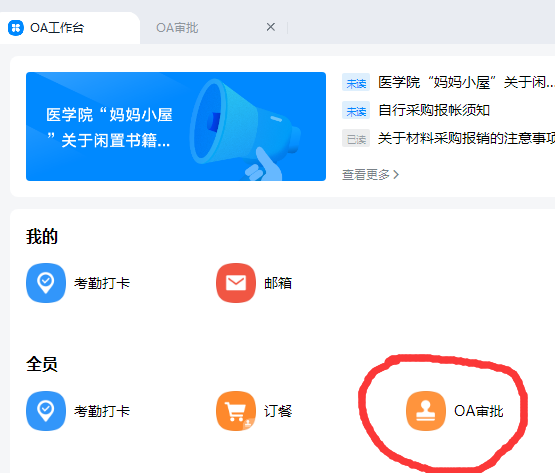
Task: Click the 未读 badge beside 自行采购报帐须知
Action: coord(356,110)
